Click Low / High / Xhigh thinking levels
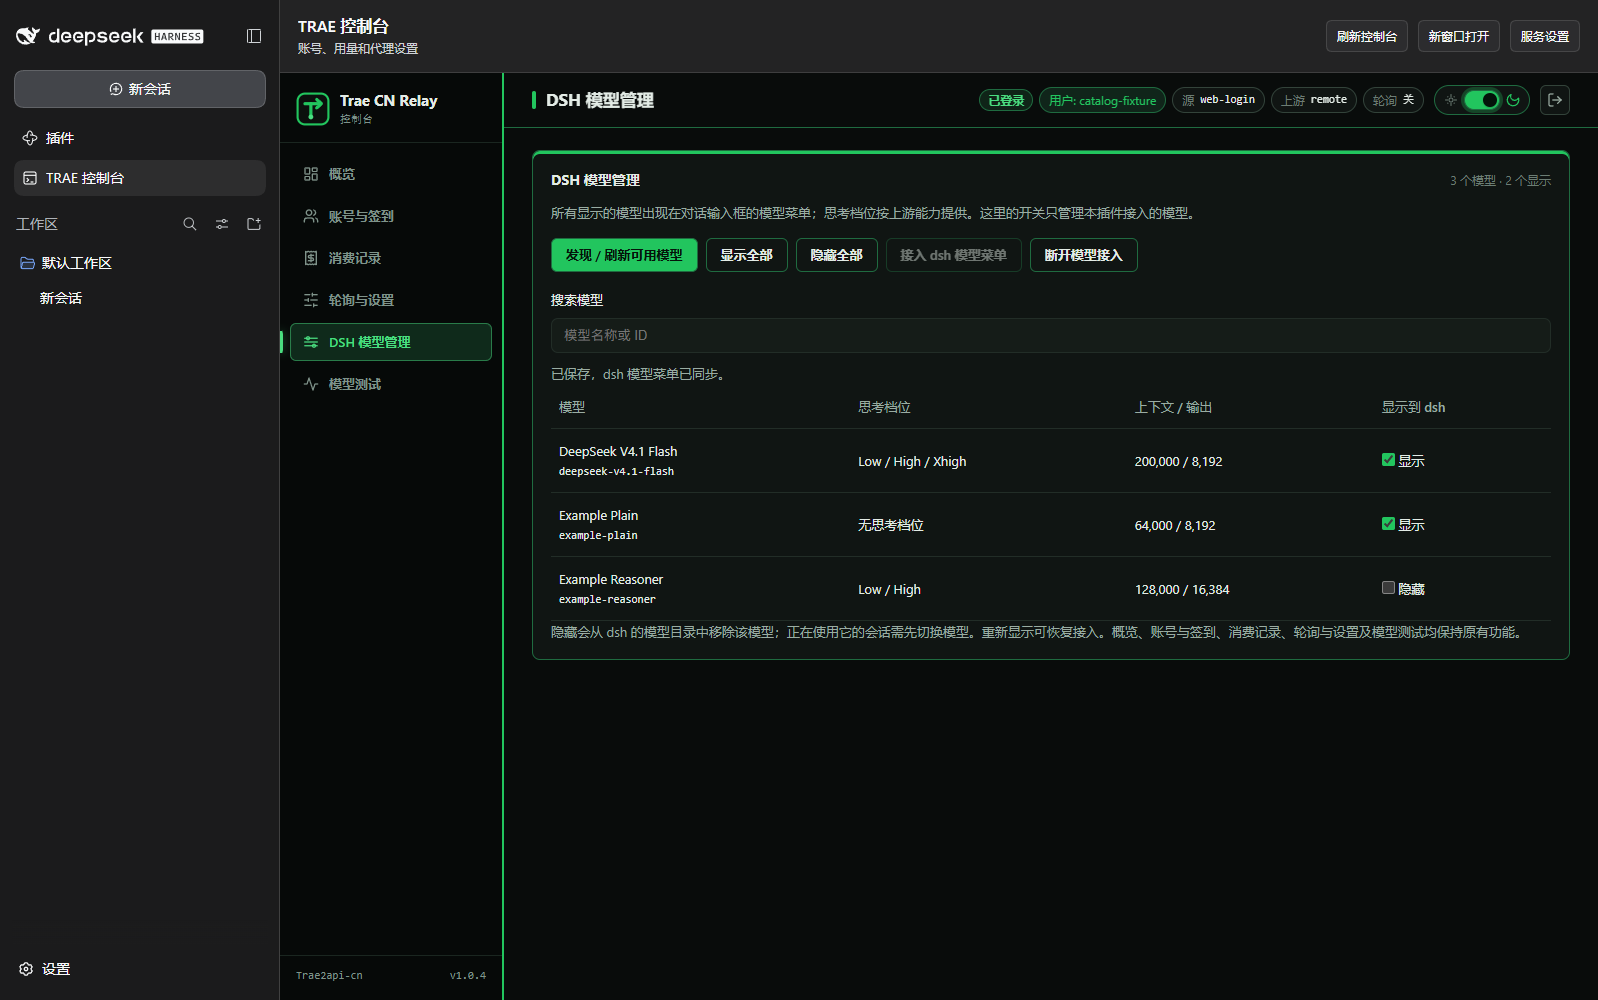 coord(912,462)
